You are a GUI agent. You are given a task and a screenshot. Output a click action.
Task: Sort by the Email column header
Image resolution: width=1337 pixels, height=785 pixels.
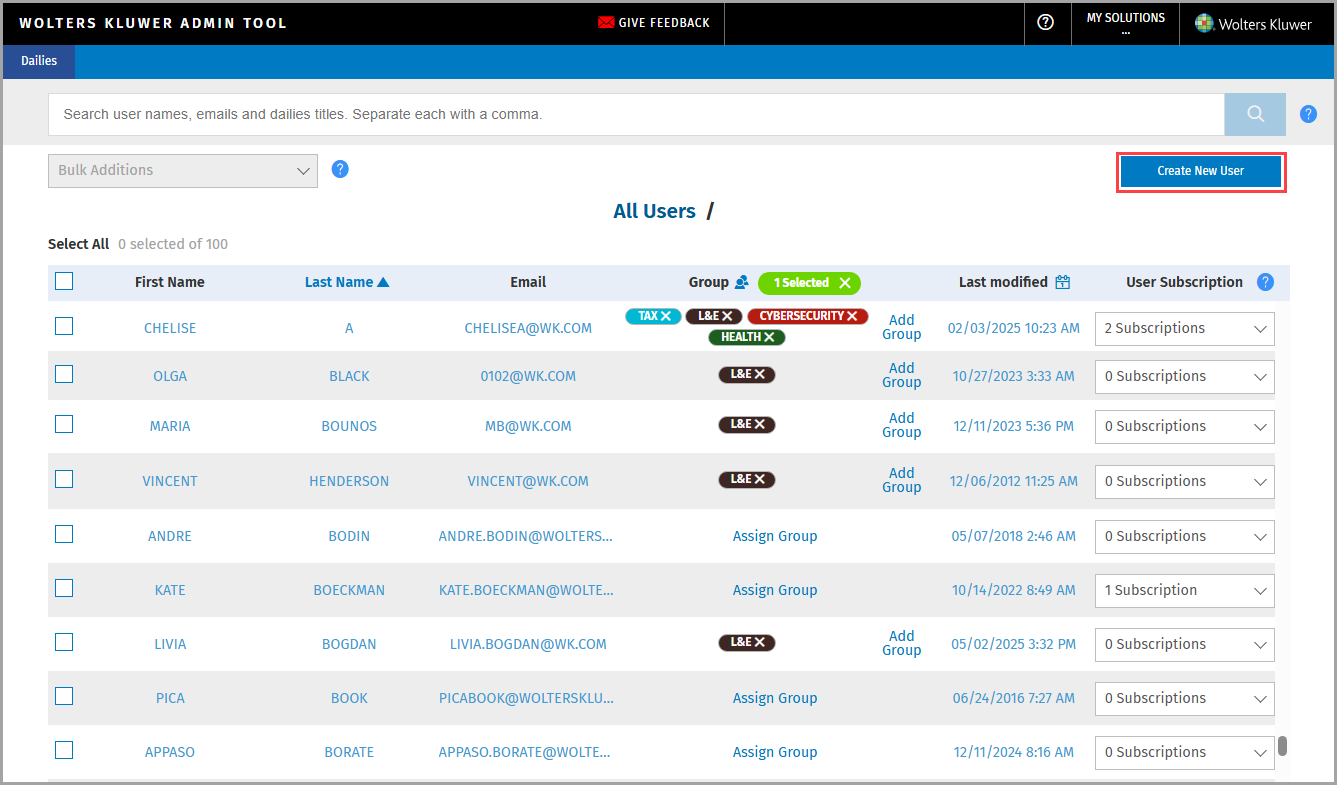[x=528, y=282]
